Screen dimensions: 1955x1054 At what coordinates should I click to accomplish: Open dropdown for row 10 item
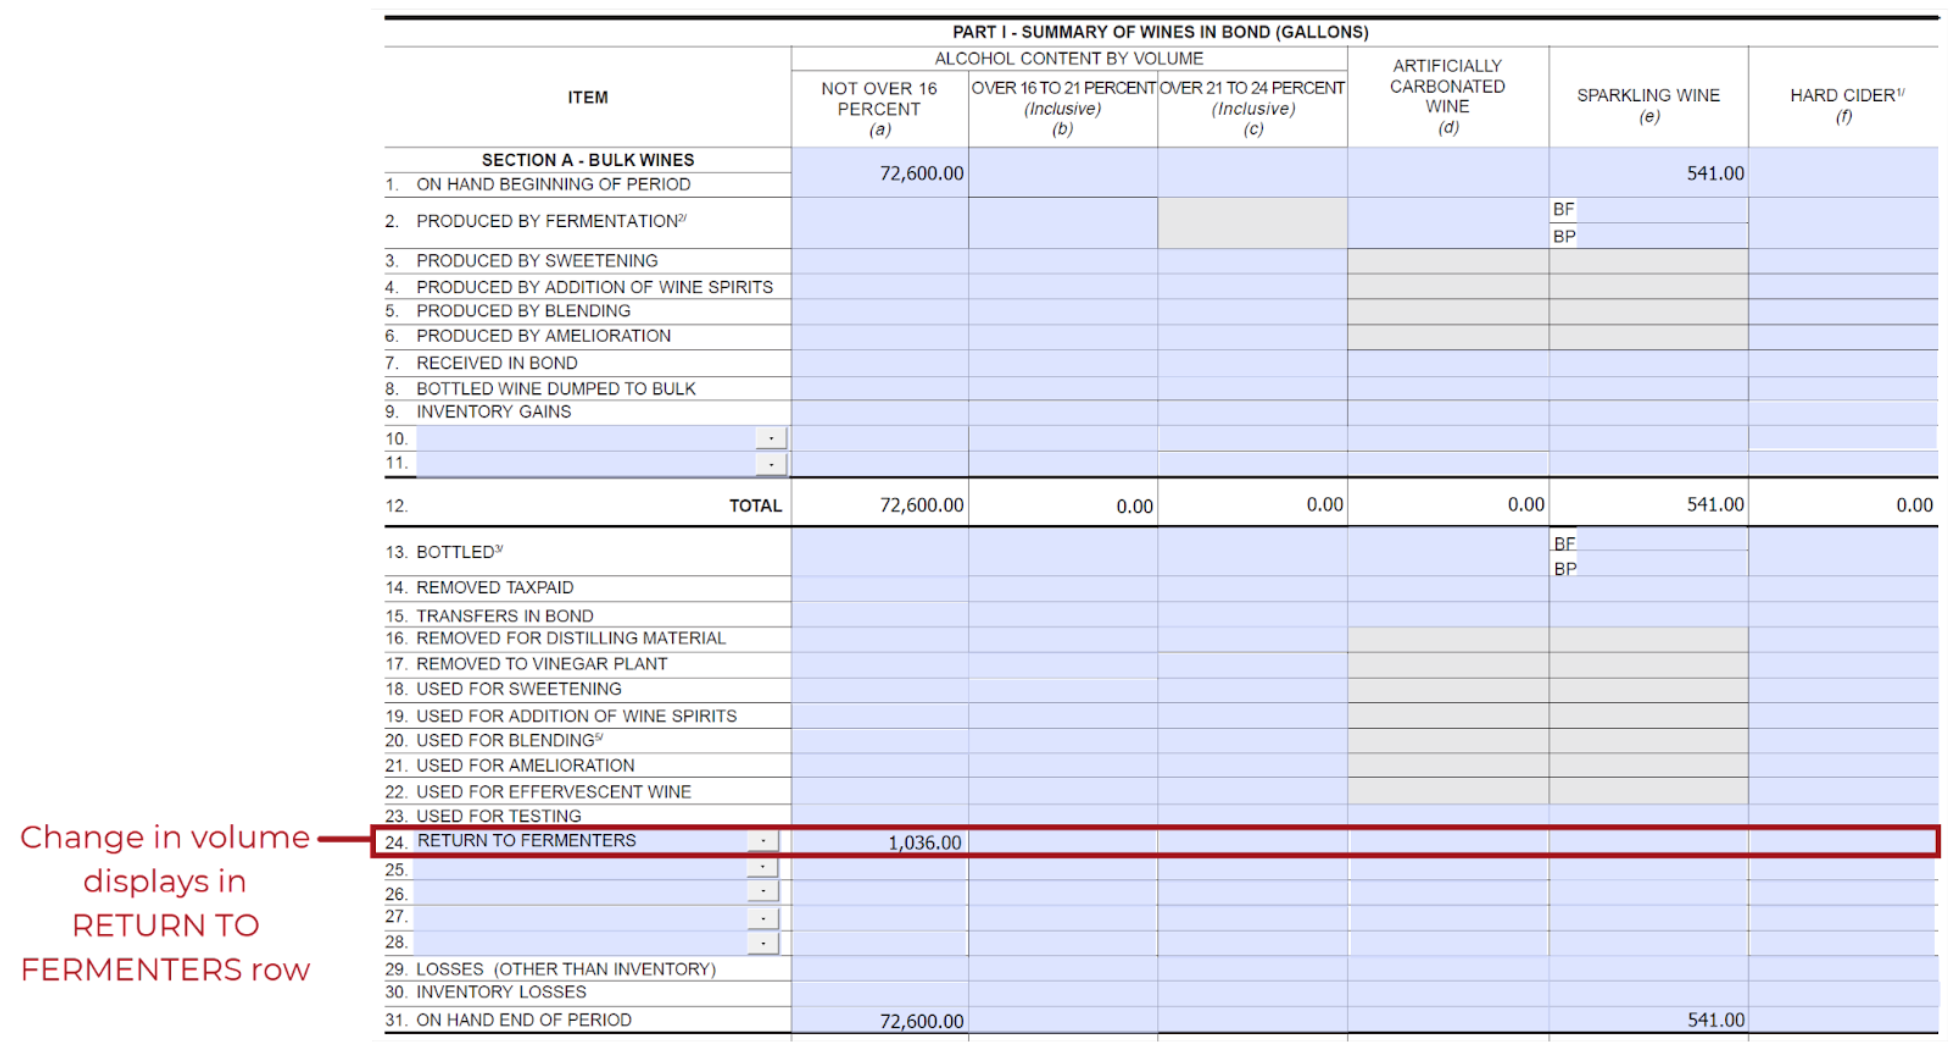[x=771, y=438]
